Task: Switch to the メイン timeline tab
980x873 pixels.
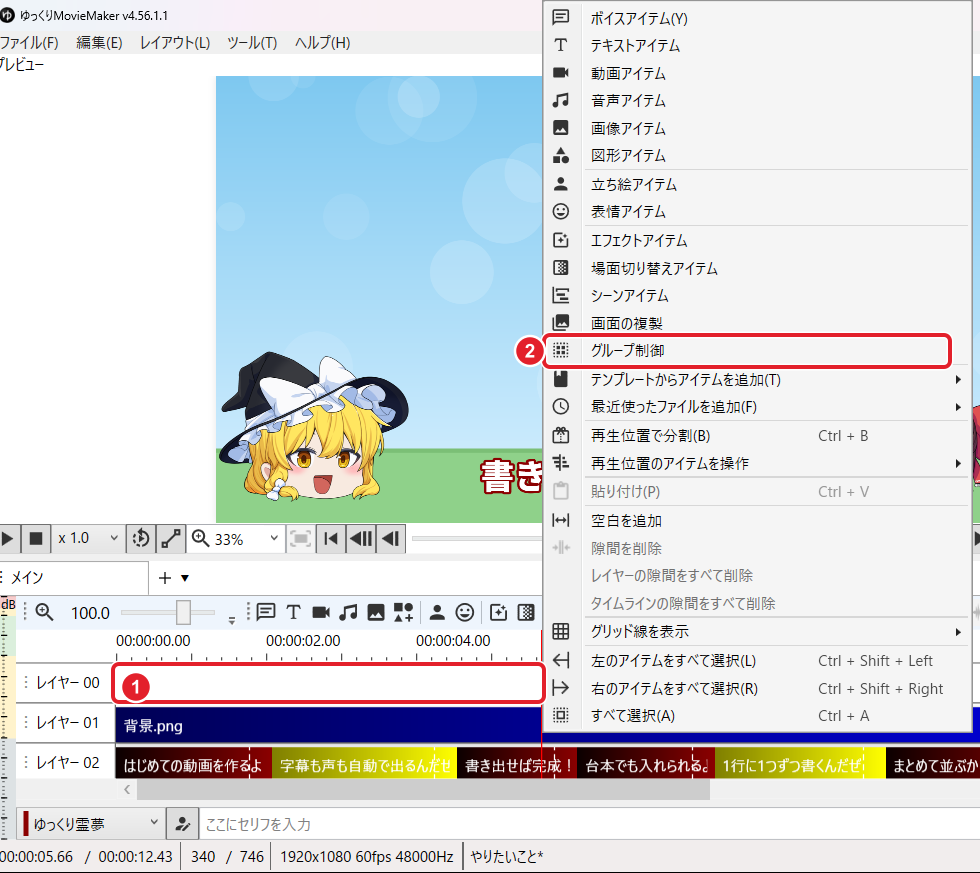Action: pyautogui.click(x=75, y=577)
